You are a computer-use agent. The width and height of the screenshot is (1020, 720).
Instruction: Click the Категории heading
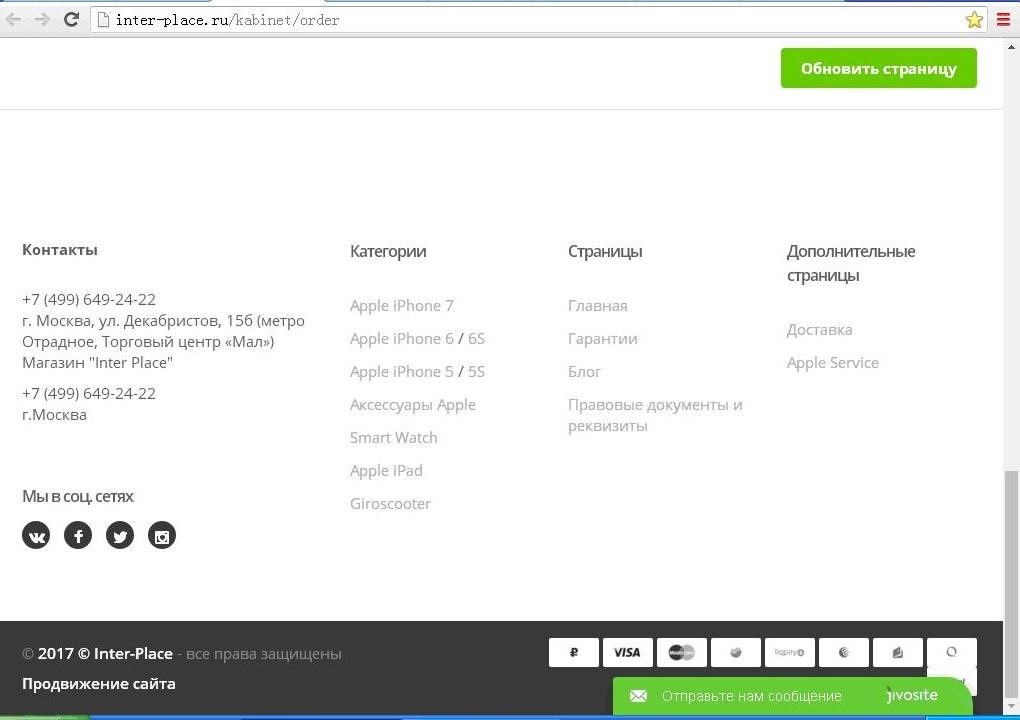(x=388, y=251)
